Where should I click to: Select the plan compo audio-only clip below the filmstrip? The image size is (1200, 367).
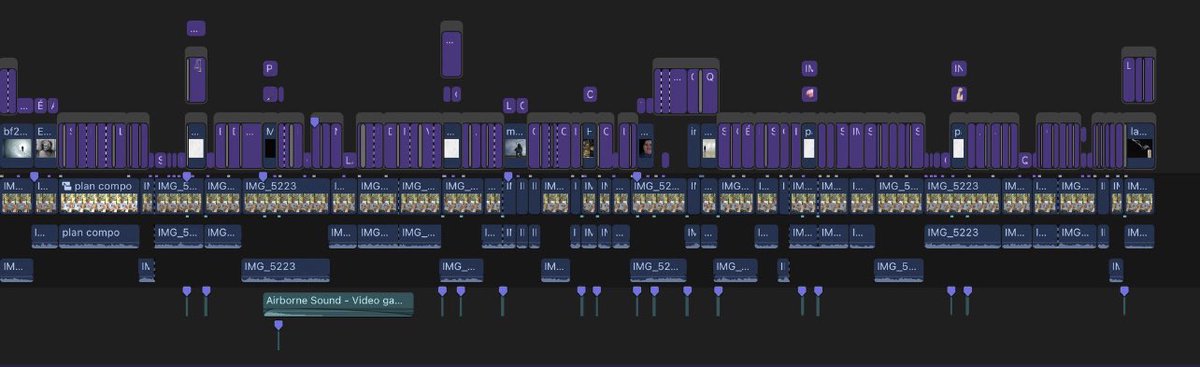pos(99,237)
